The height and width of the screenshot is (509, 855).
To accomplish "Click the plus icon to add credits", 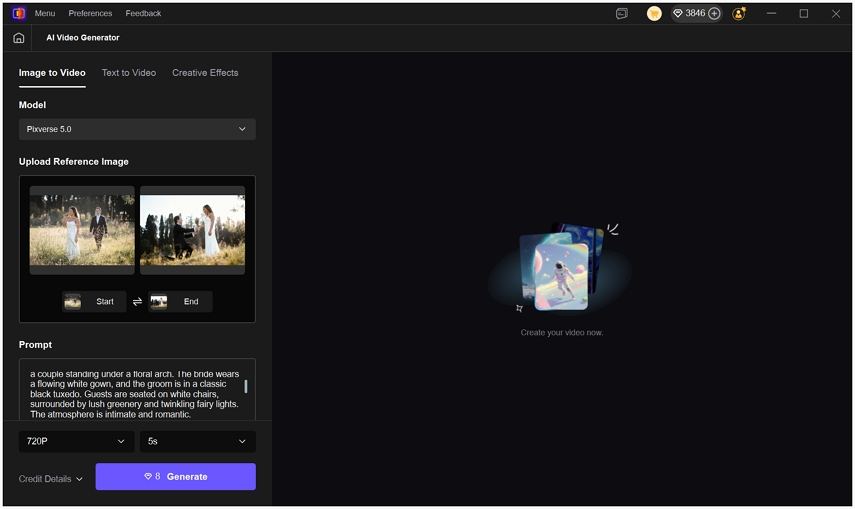I will coord(714,14).
